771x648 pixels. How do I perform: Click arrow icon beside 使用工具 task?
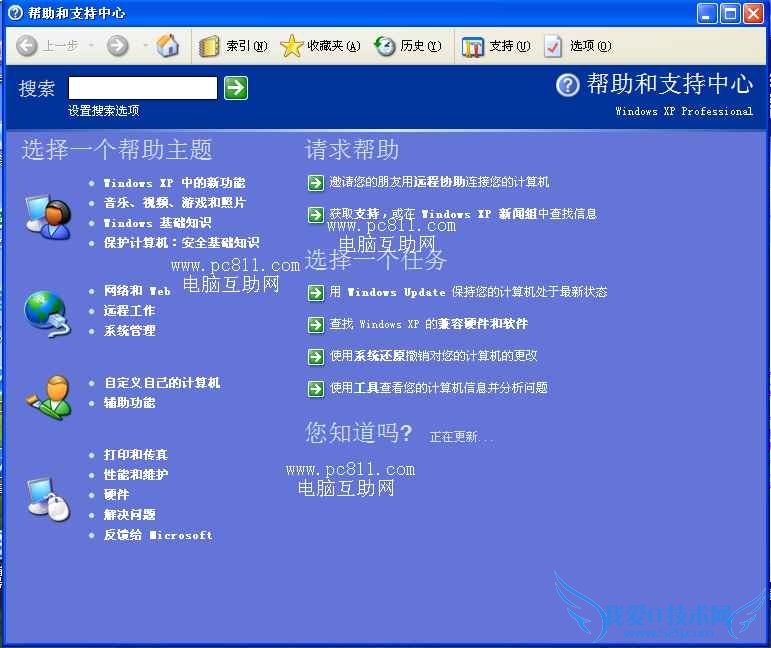(316, 389)
